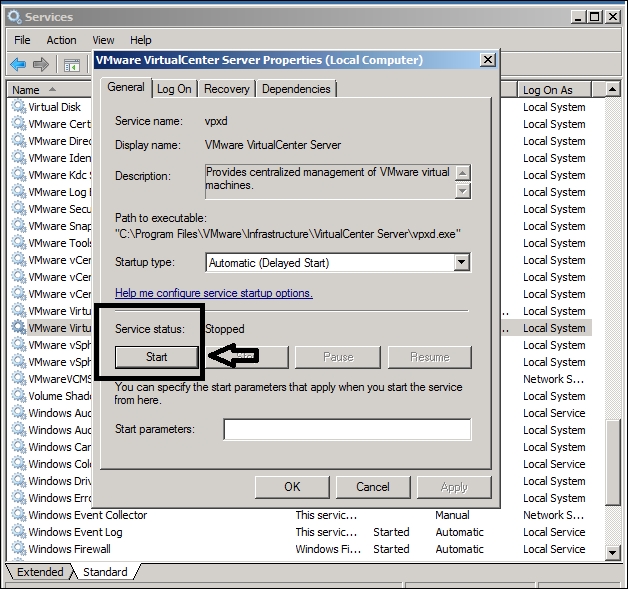The image size is (628, 589).
Task: Click the Apply button
Action: click(x=454, y=487)
